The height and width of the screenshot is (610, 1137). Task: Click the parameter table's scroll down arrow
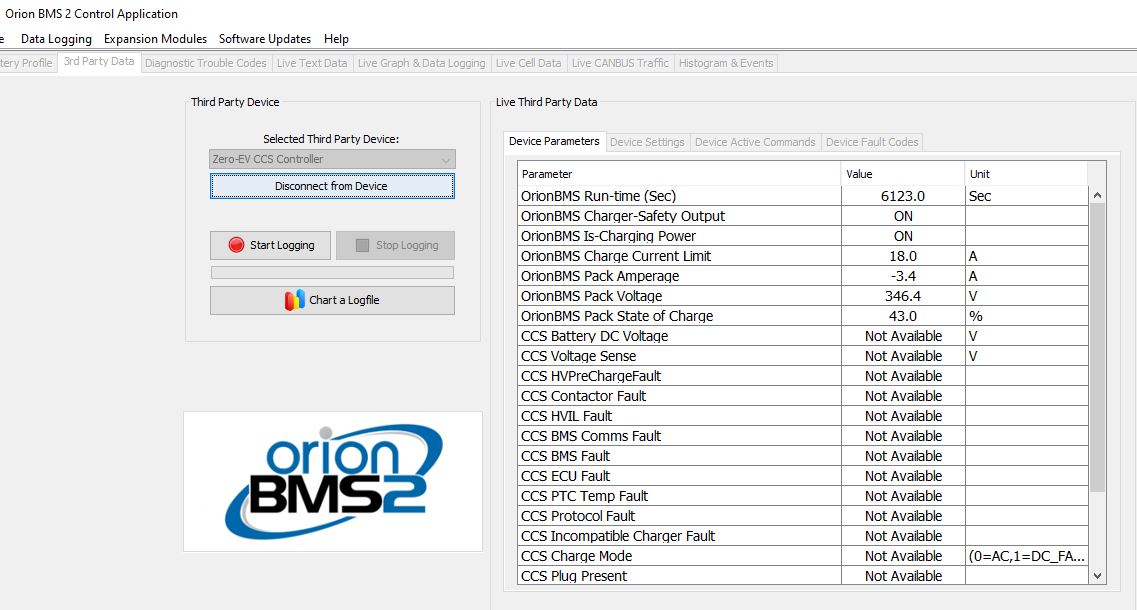pyautogui.click(x=1097, y=576)
